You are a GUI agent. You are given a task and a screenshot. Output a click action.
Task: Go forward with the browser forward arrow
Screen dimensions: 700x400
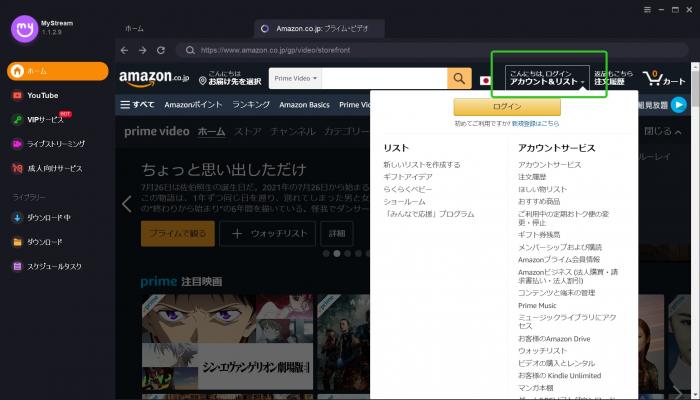pyautogui.click(x=142, y=50)
